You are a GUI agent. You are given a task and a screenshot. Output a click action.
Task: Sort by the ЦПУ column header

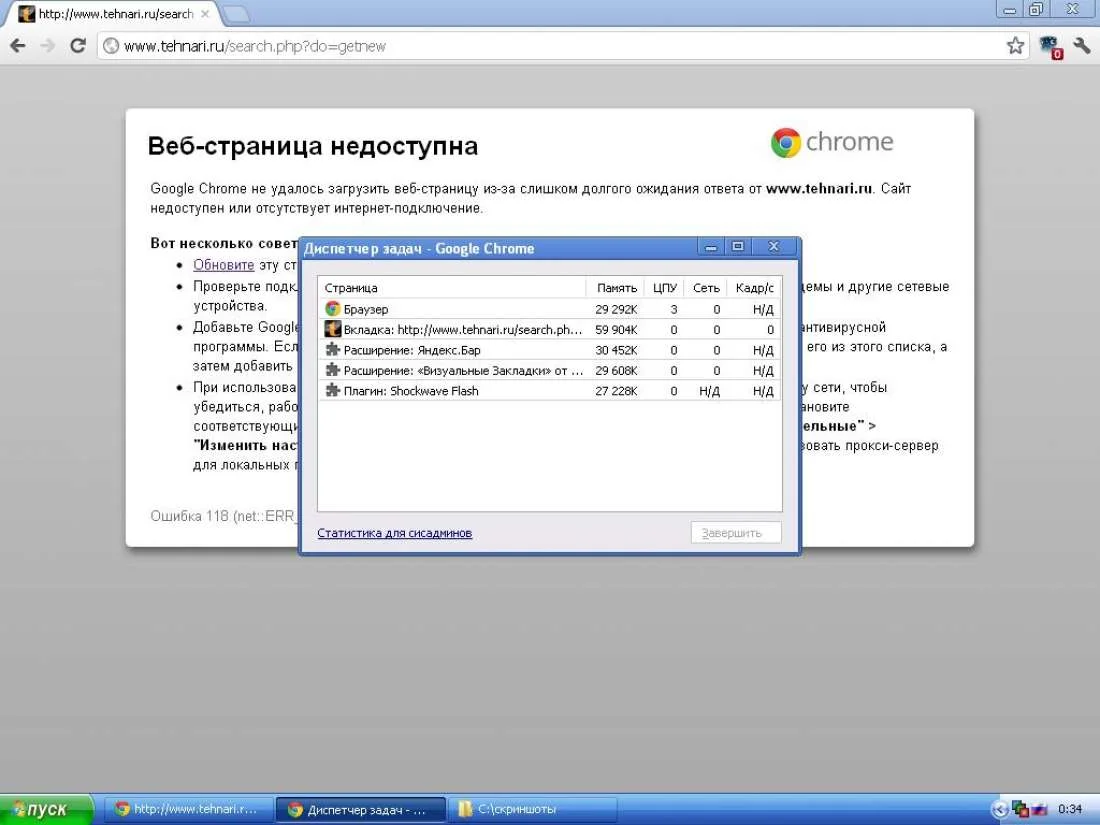pos(664,288)
